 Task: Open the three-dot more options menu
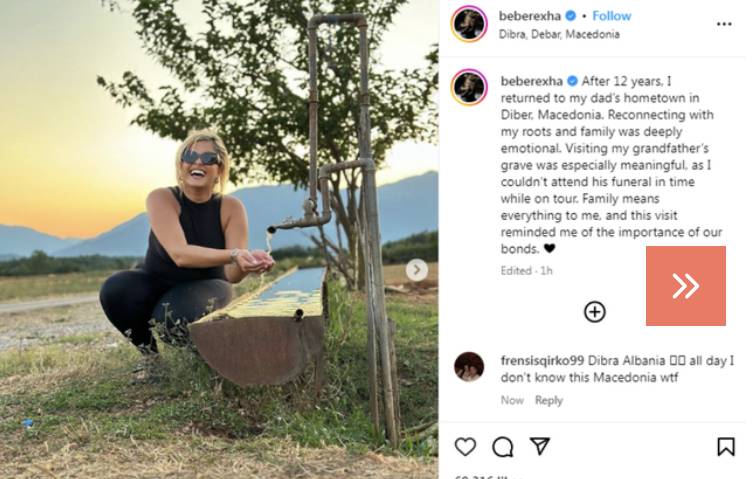(x=724, y=24)
